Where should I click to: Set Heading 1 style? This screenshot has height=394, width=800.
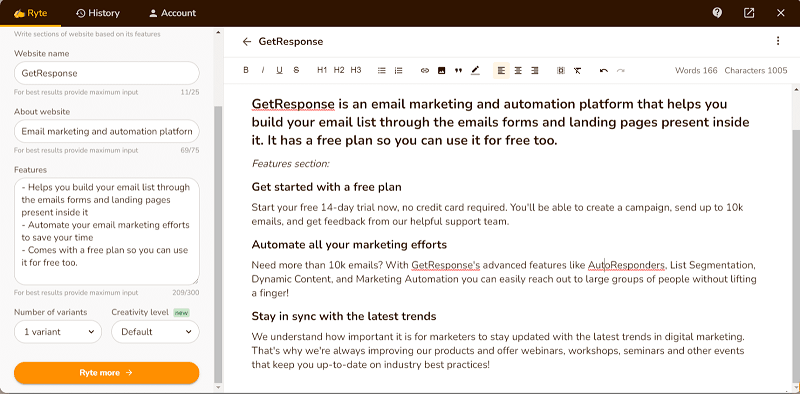[322, 70]
